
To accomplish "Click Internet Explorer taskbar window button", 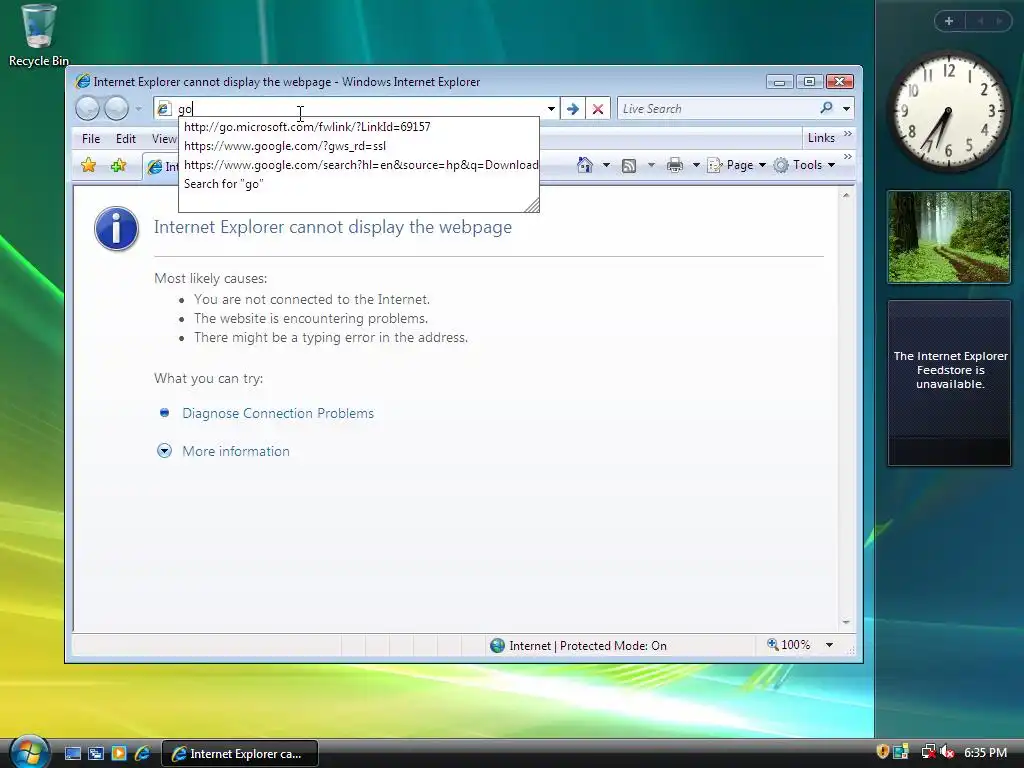I will (240, 754).
